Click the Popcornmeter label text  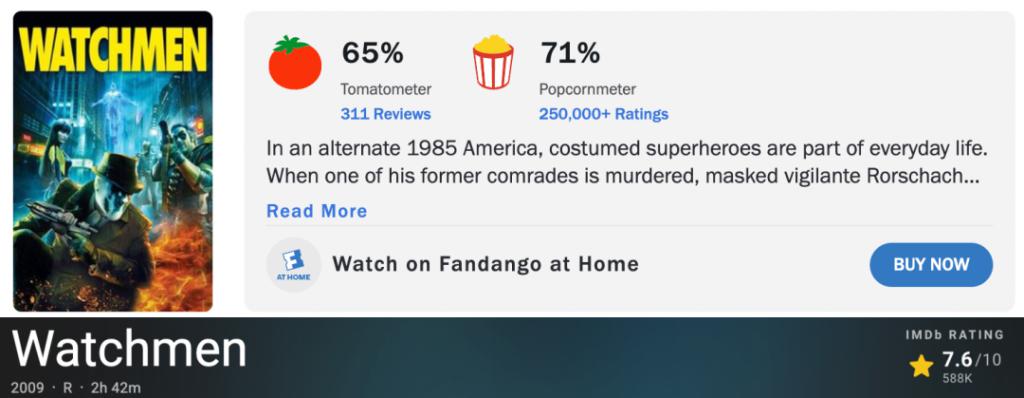[587, 89]
